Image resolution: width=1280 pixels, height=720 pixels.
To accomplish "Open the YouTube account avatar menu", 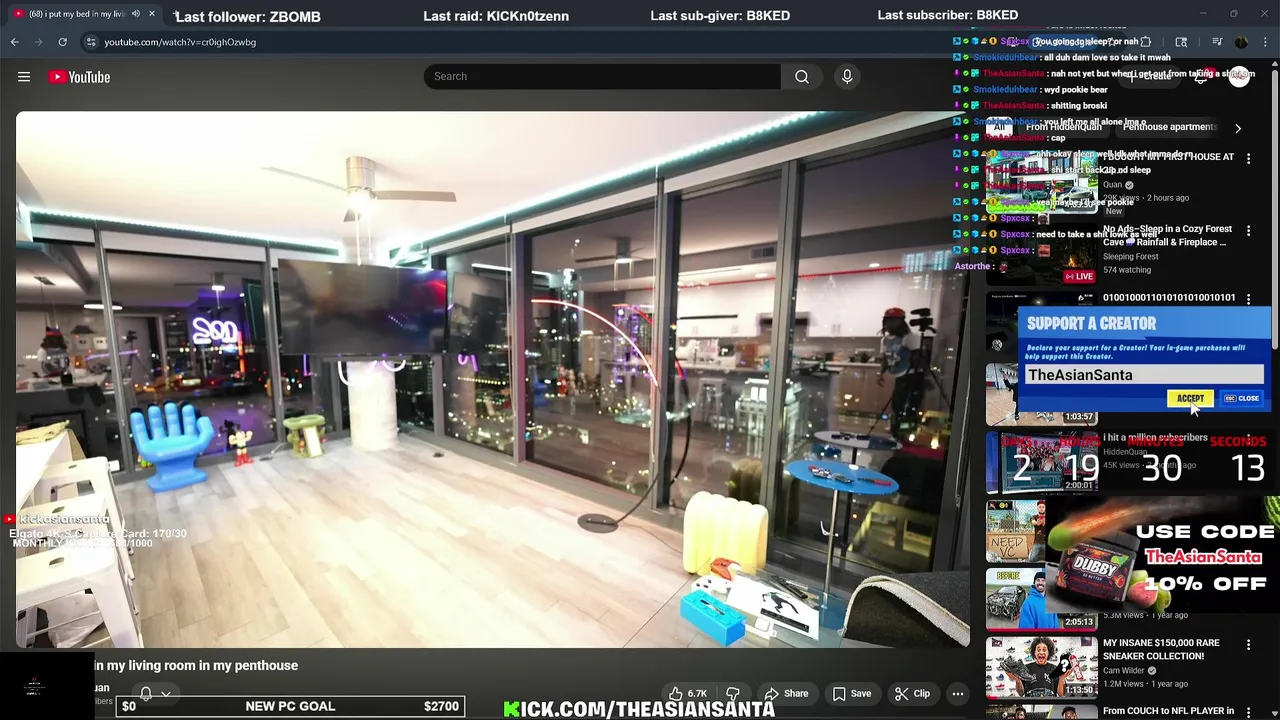I will [1239, 77].
